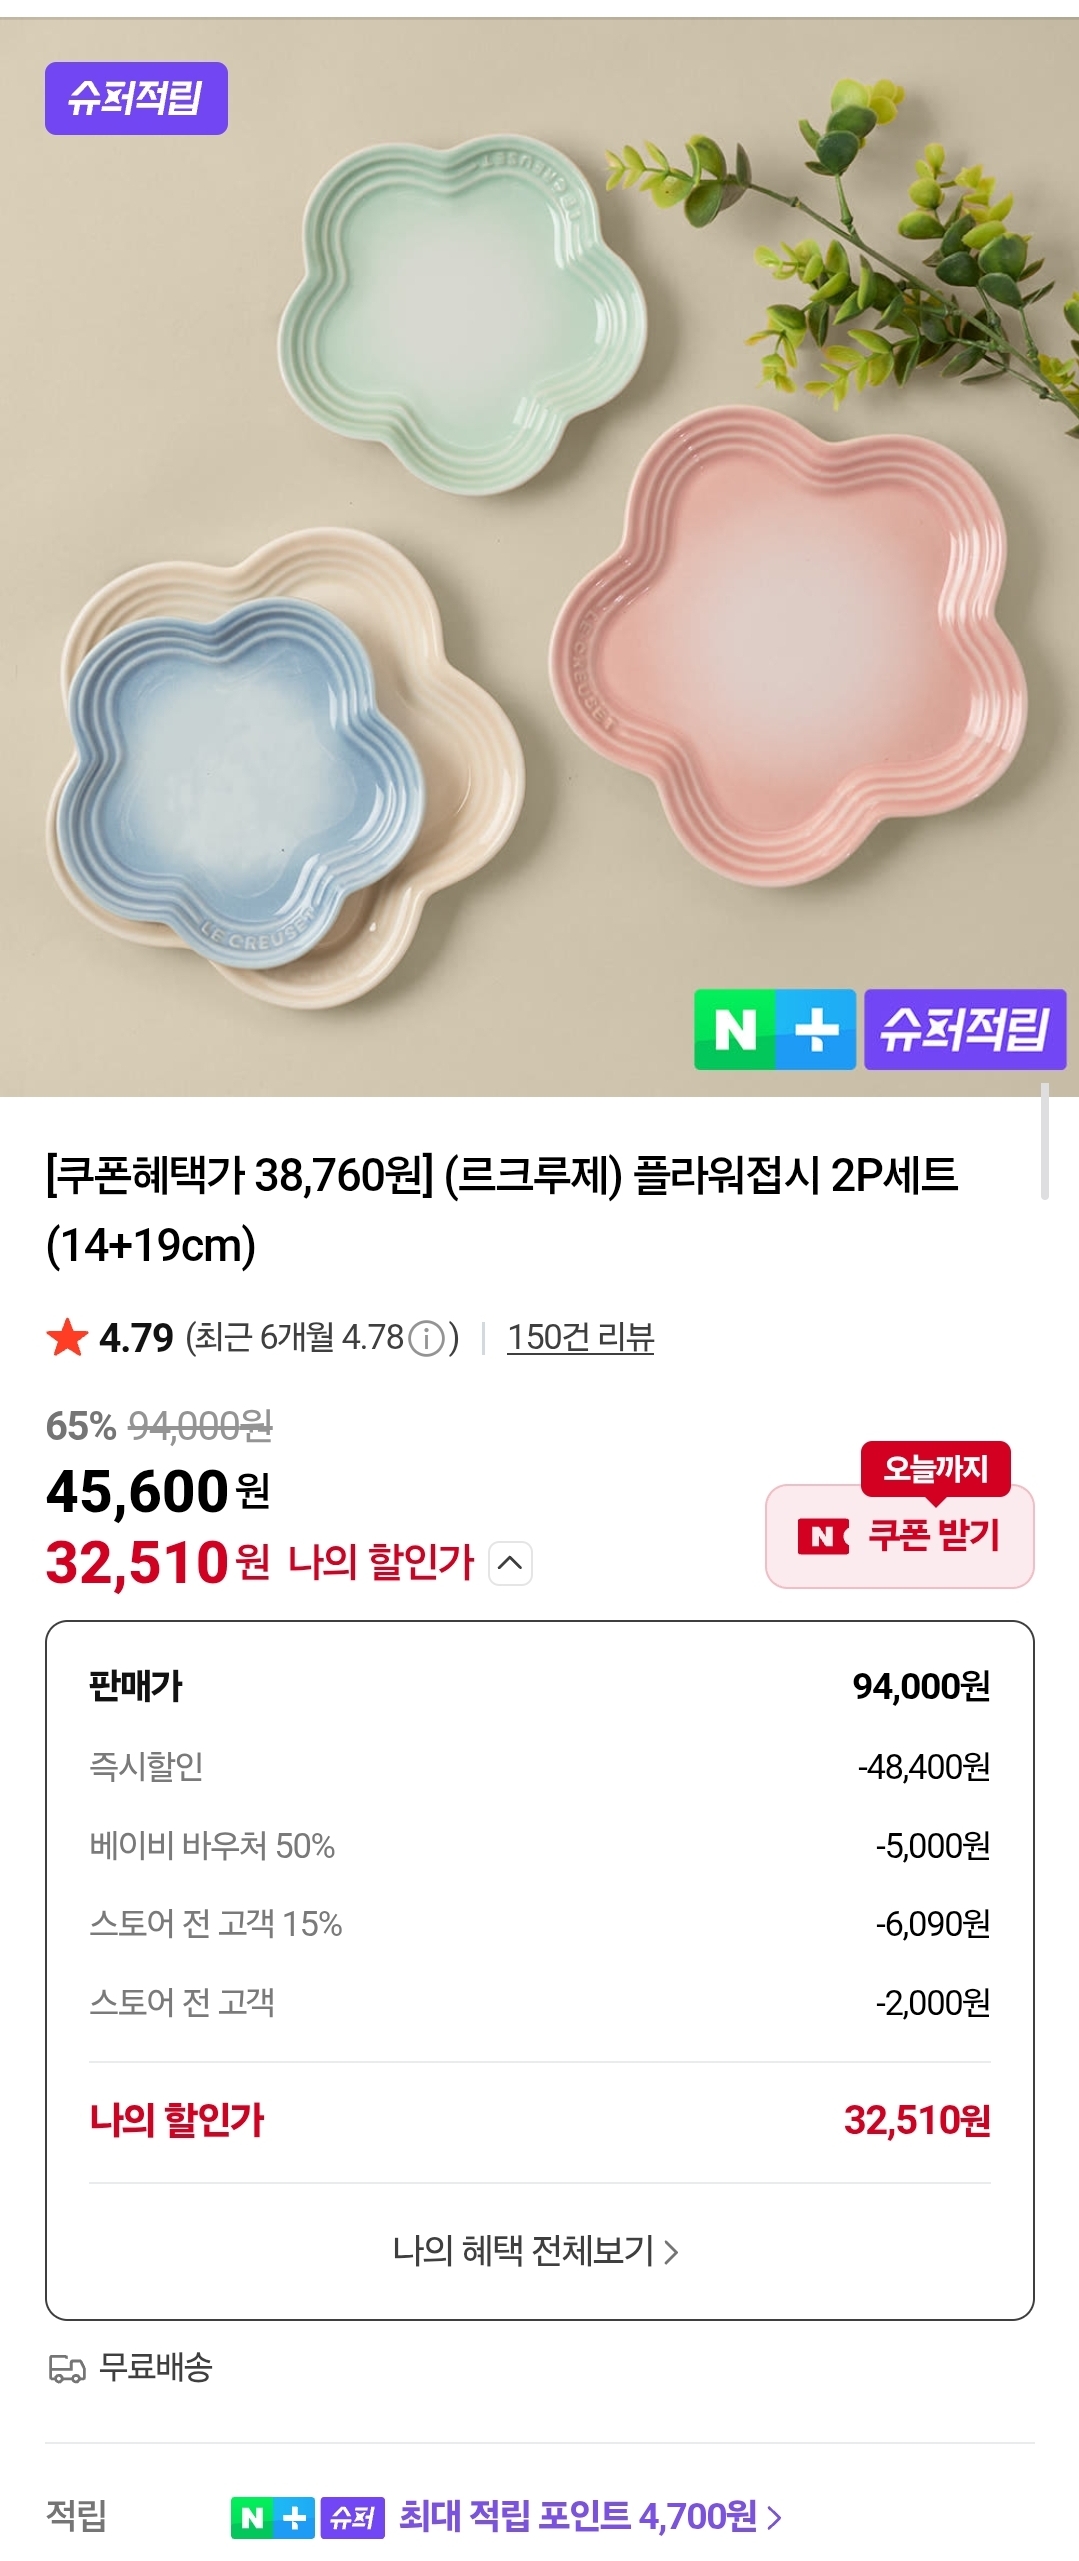
Task: Tap the product title text
Action: 500,1209
